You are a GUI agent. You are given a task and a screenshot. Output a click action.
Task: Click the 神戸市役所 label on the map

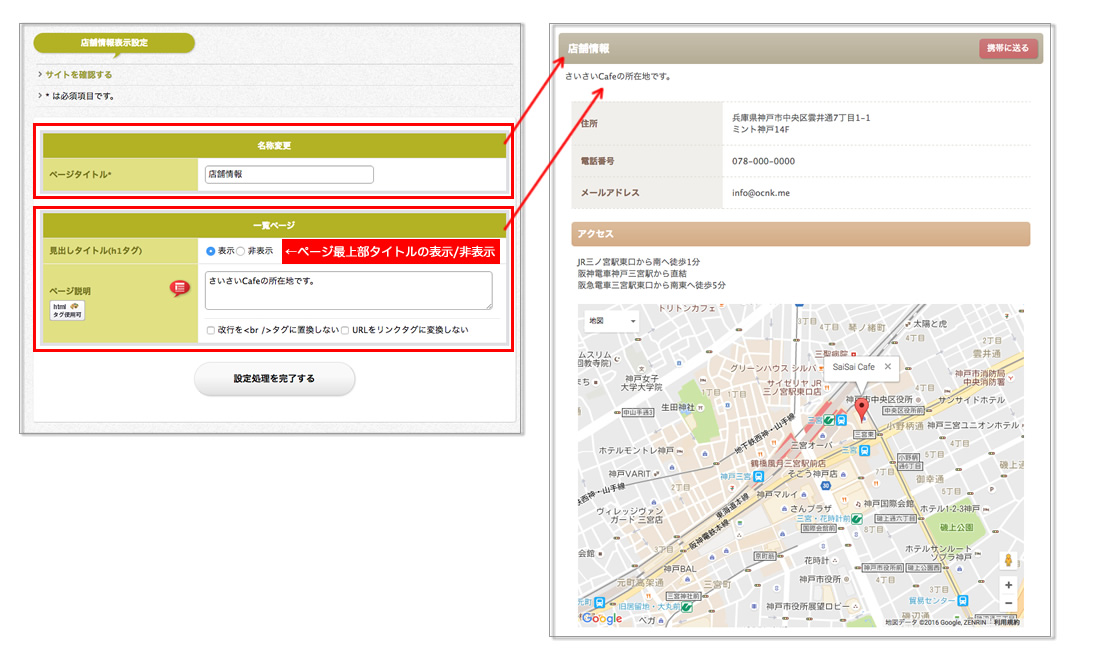[x=820, y=580]
